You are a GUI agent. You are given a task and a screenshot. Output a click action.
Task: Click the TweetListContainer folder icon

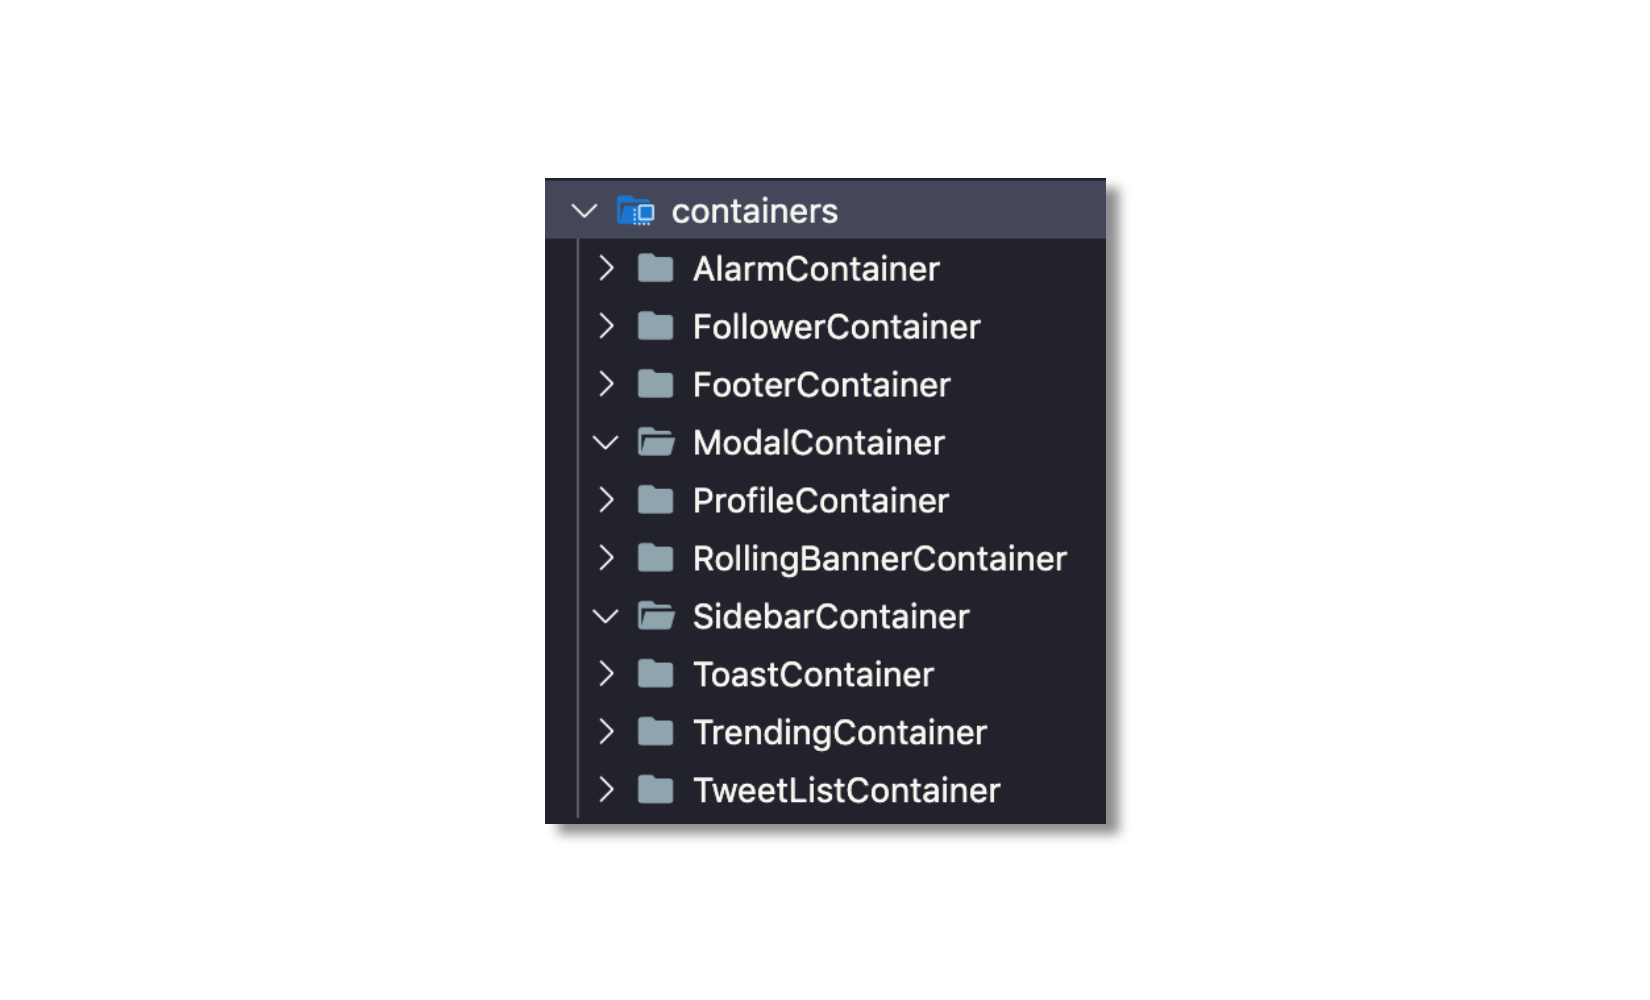coord(656,790)
